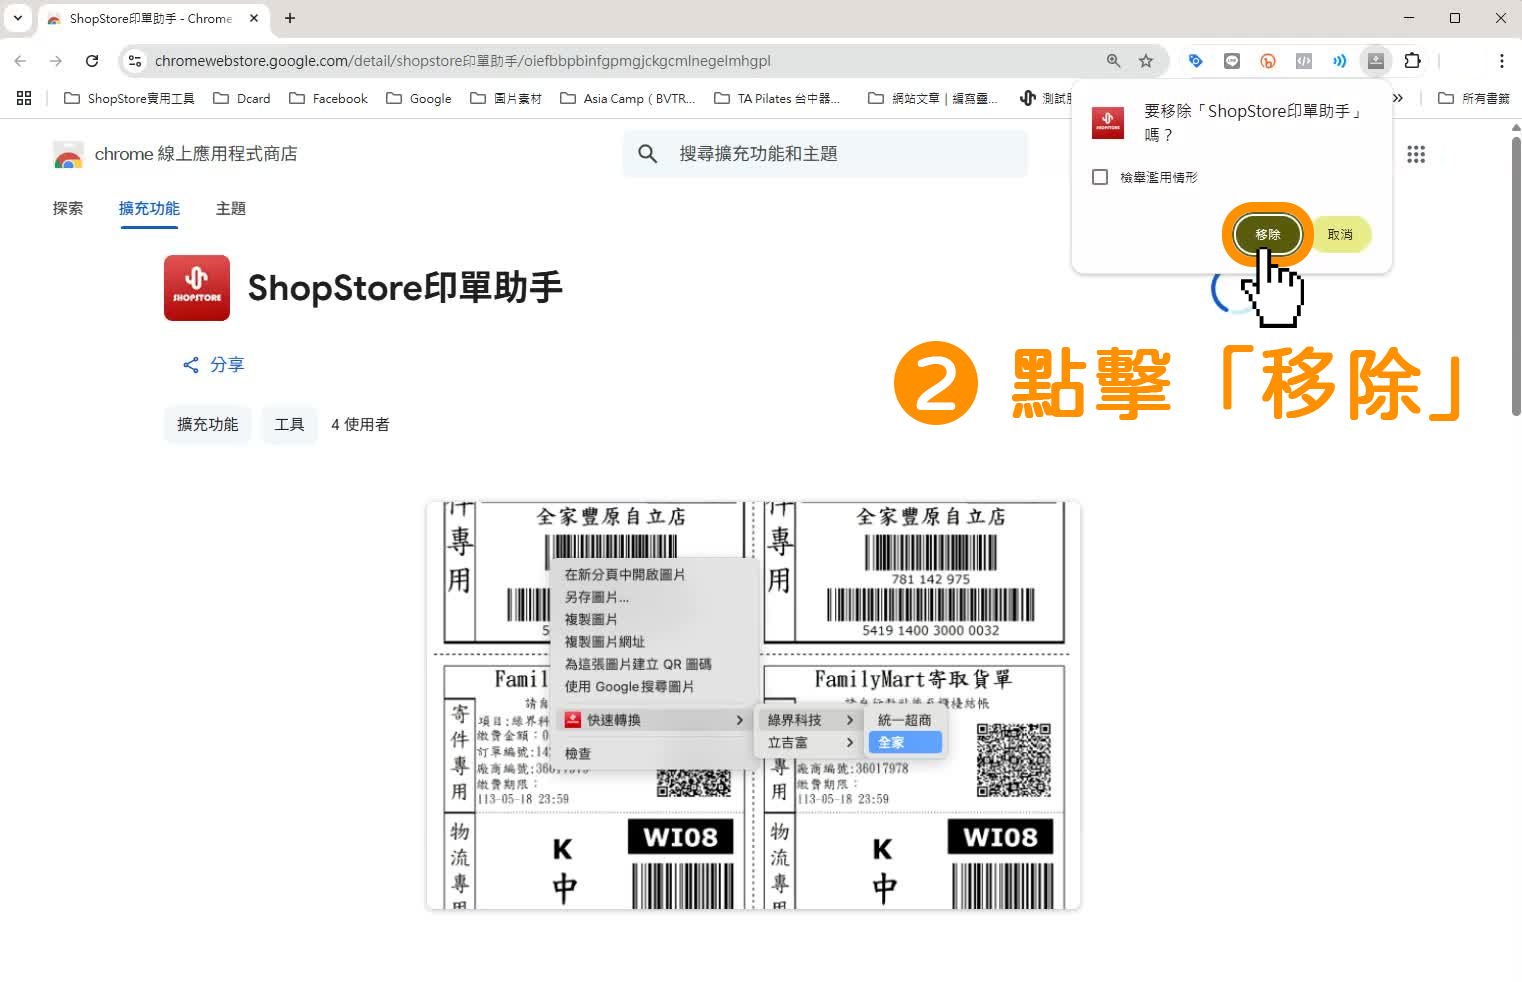Screen dimensions: 1522x982
Task: Click the ShopStore red app logo
Action: pos(197,288)
